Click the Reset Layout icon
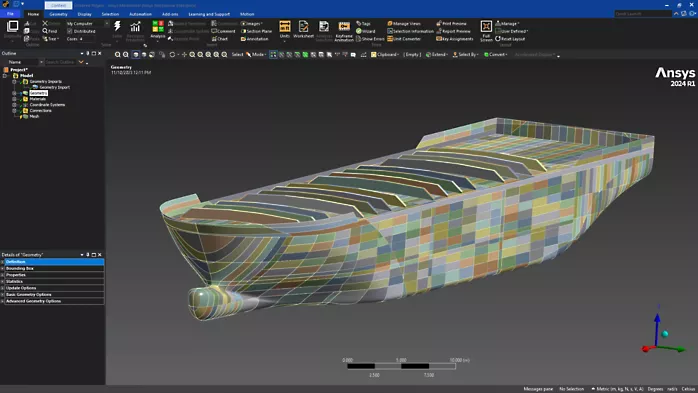Viewport: 698px width, 393px height. click(510, 39)
